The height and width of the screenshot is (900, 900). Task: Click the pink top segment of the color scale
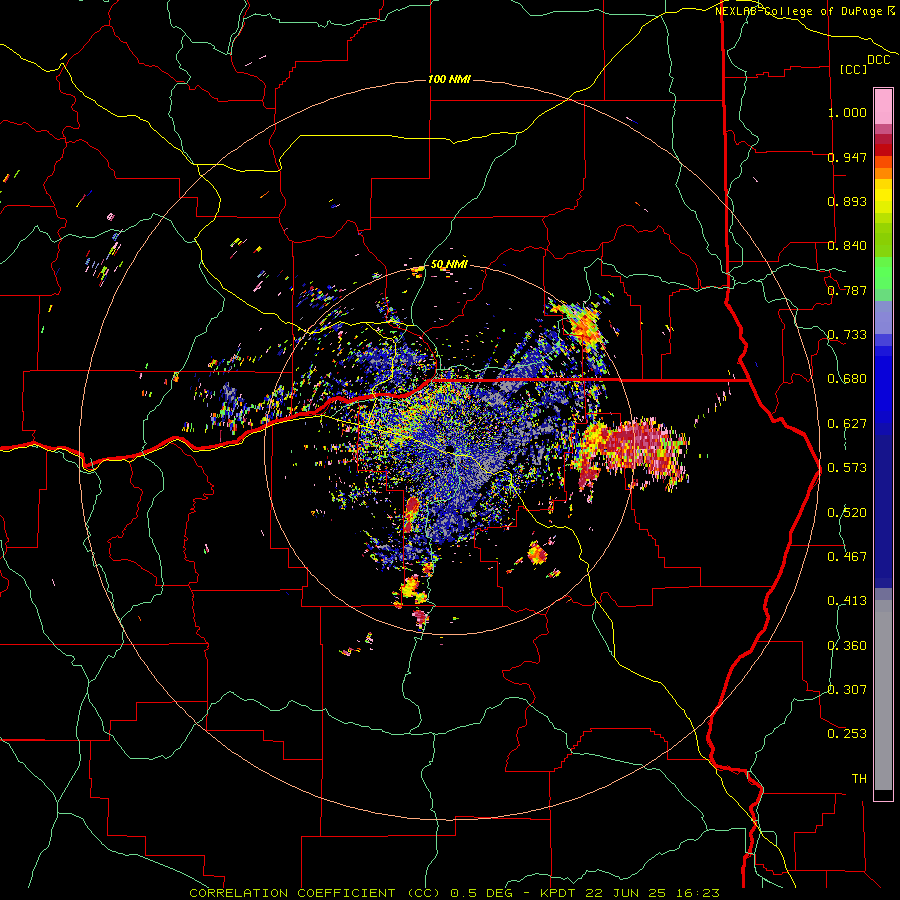point(883,106)
